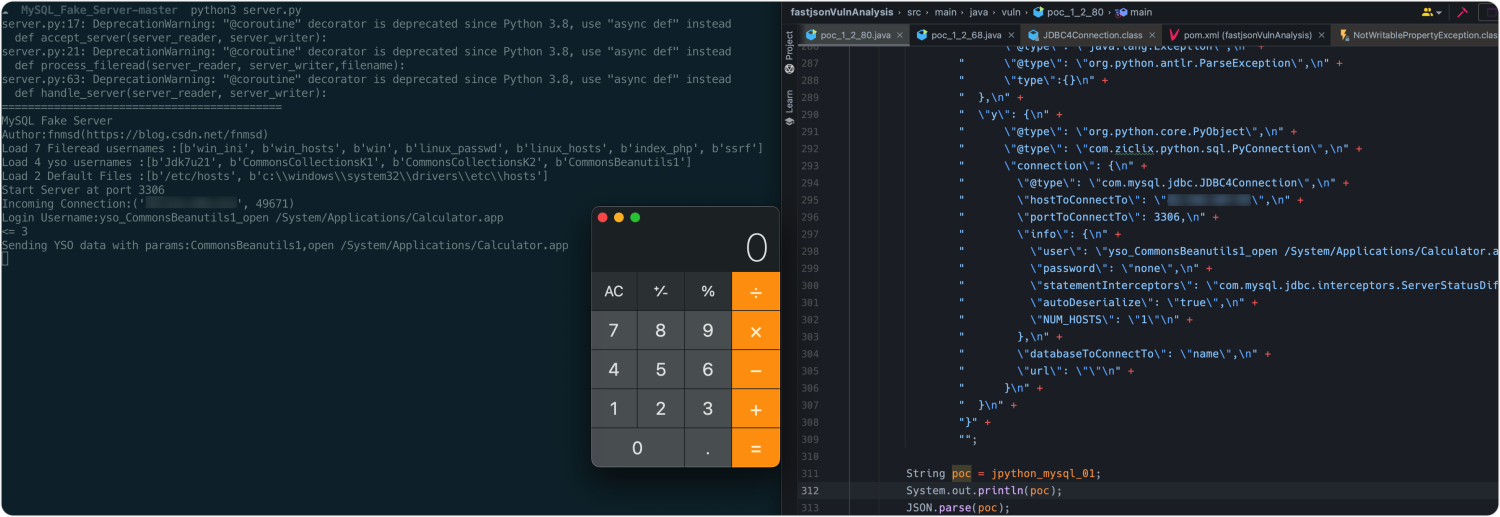Click the plus button on Calculator
This screenshot has height=517, width=1500.
756,408
